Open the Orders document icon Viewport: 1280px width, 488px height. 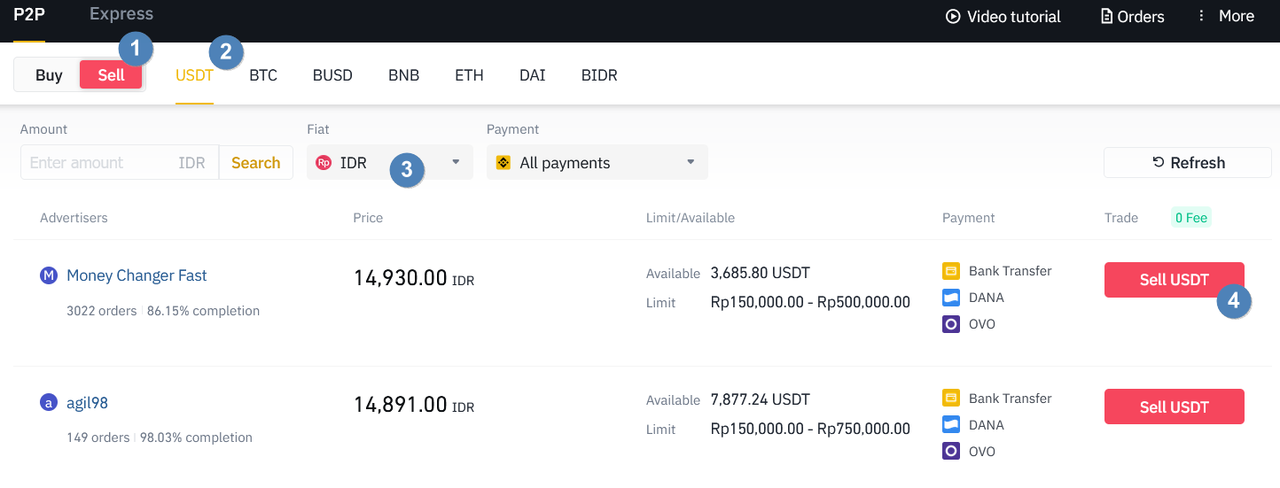click(x=1107, y=16)
